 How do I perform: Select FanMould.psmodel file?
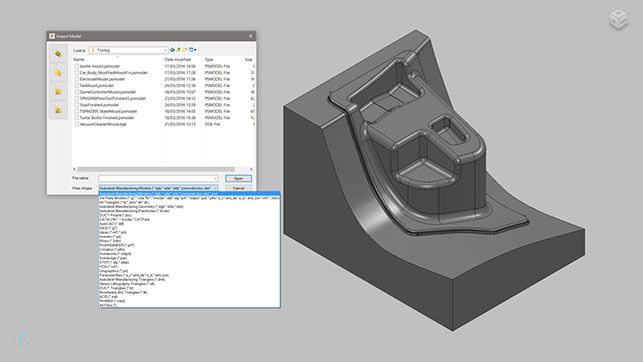coord(96,85)
